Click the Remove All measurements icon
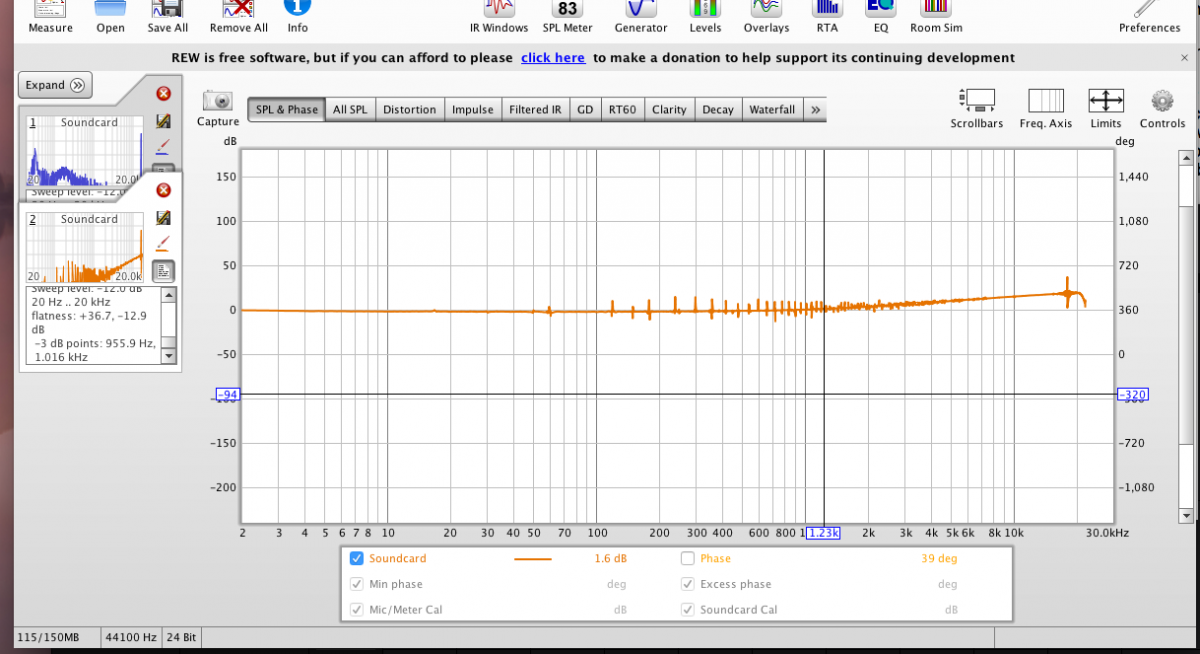This screenshot has height=654, width=1200. [238, 9]
